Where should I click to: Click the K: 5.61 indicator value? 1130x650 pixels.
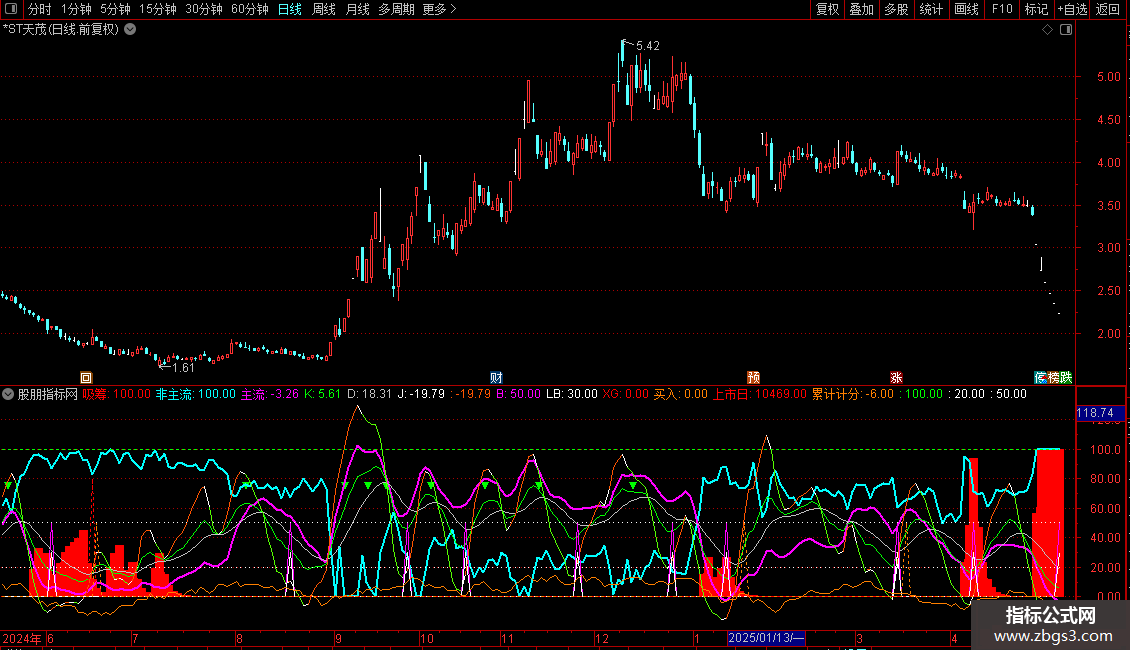(322, 394)
